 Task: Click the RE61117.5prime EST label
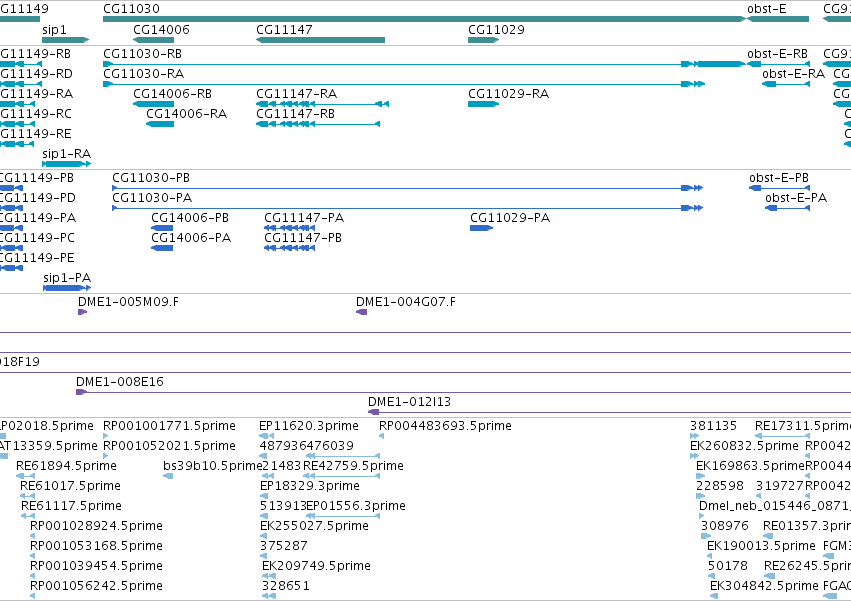(72, 507)
